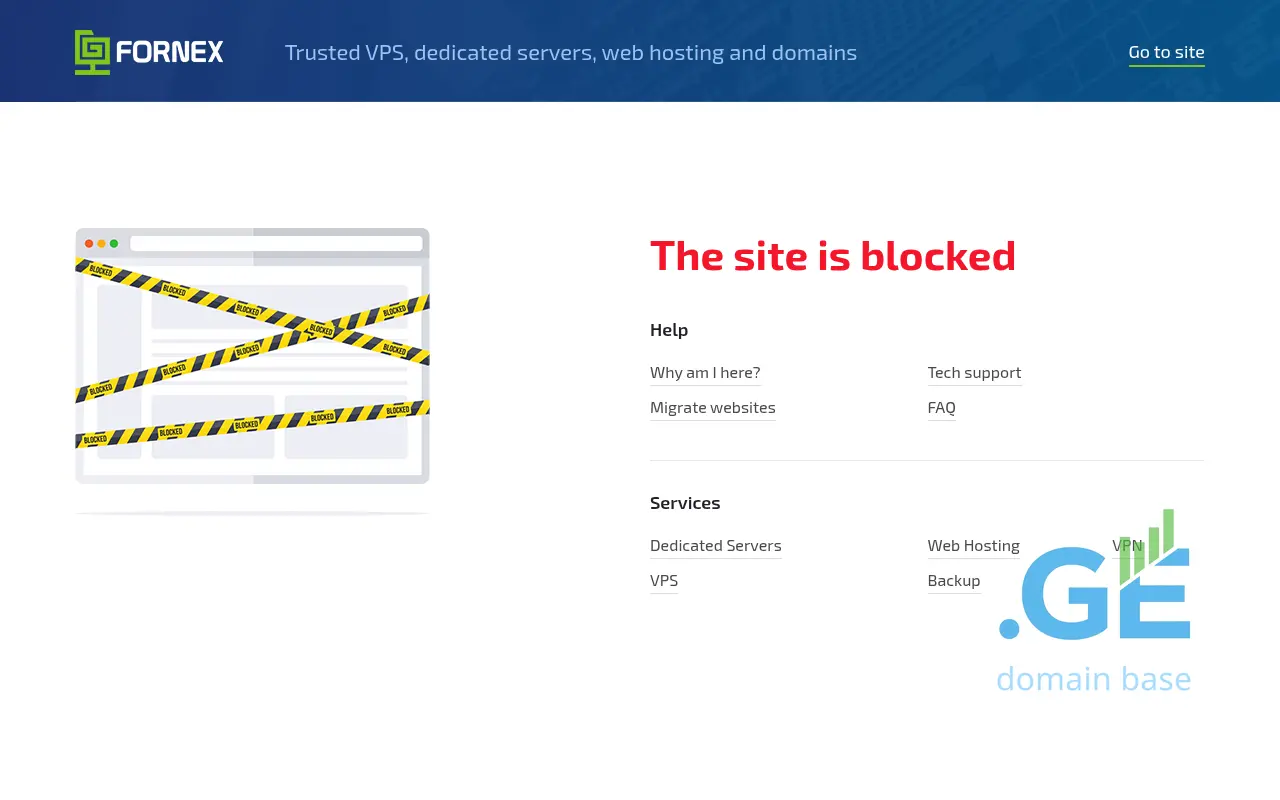
Task: Click the red The site is blocked heading
Action: coord(832,256)
